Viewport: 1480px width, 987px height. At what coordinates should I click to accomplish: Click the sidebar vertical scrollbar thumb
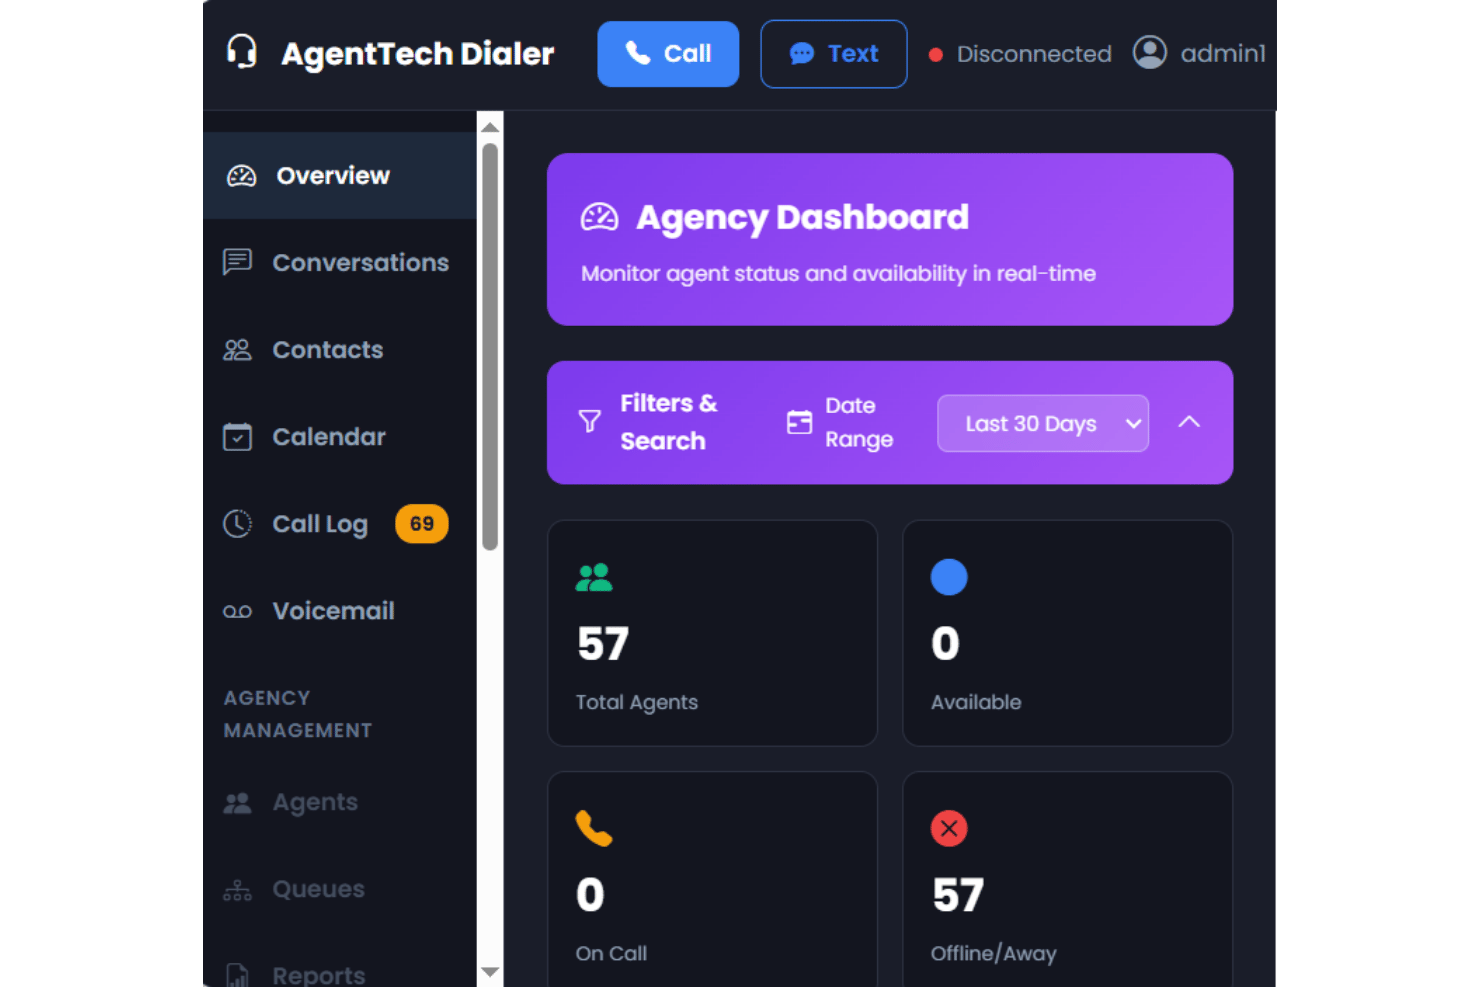click(490, 347)
